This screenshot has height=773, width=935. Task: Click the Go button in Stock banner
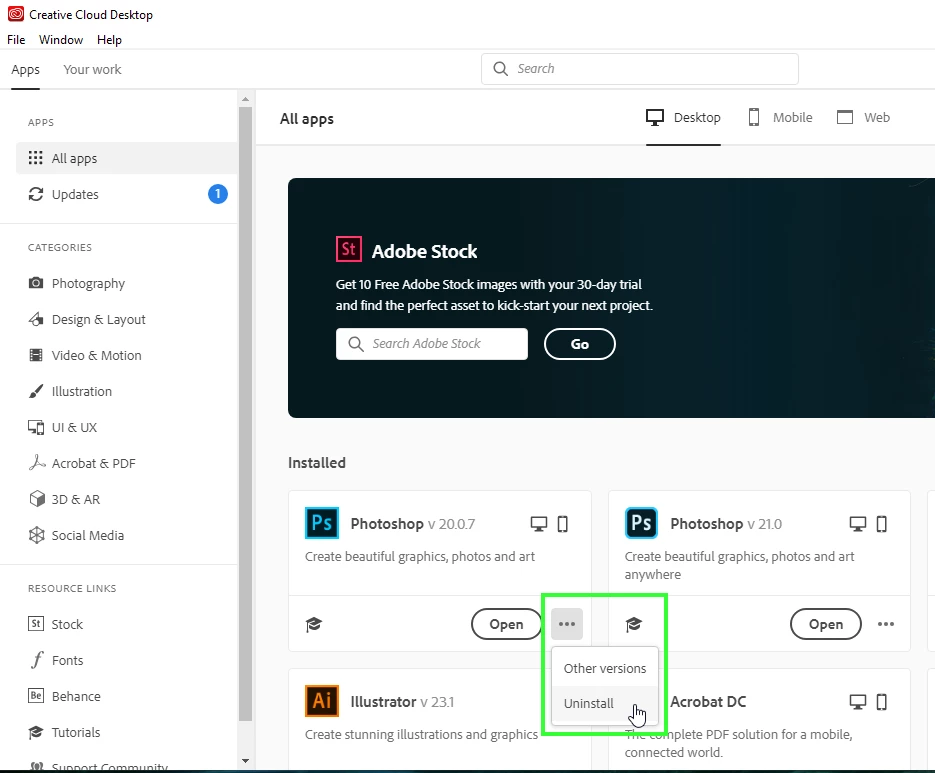pos(580,344)
